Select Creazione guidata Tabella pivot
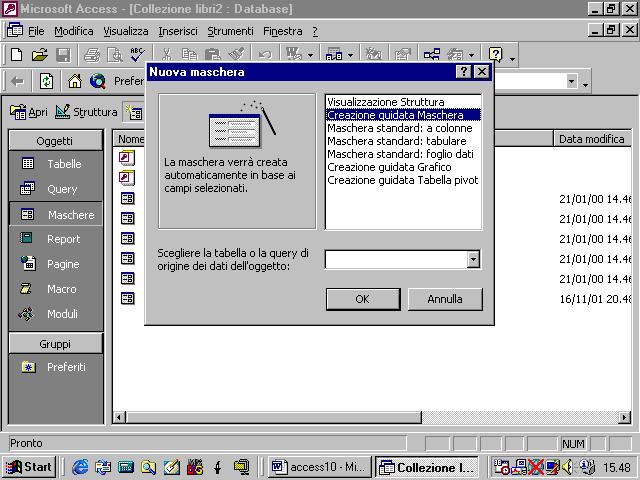The image size is (640, 480). (402, 180)
